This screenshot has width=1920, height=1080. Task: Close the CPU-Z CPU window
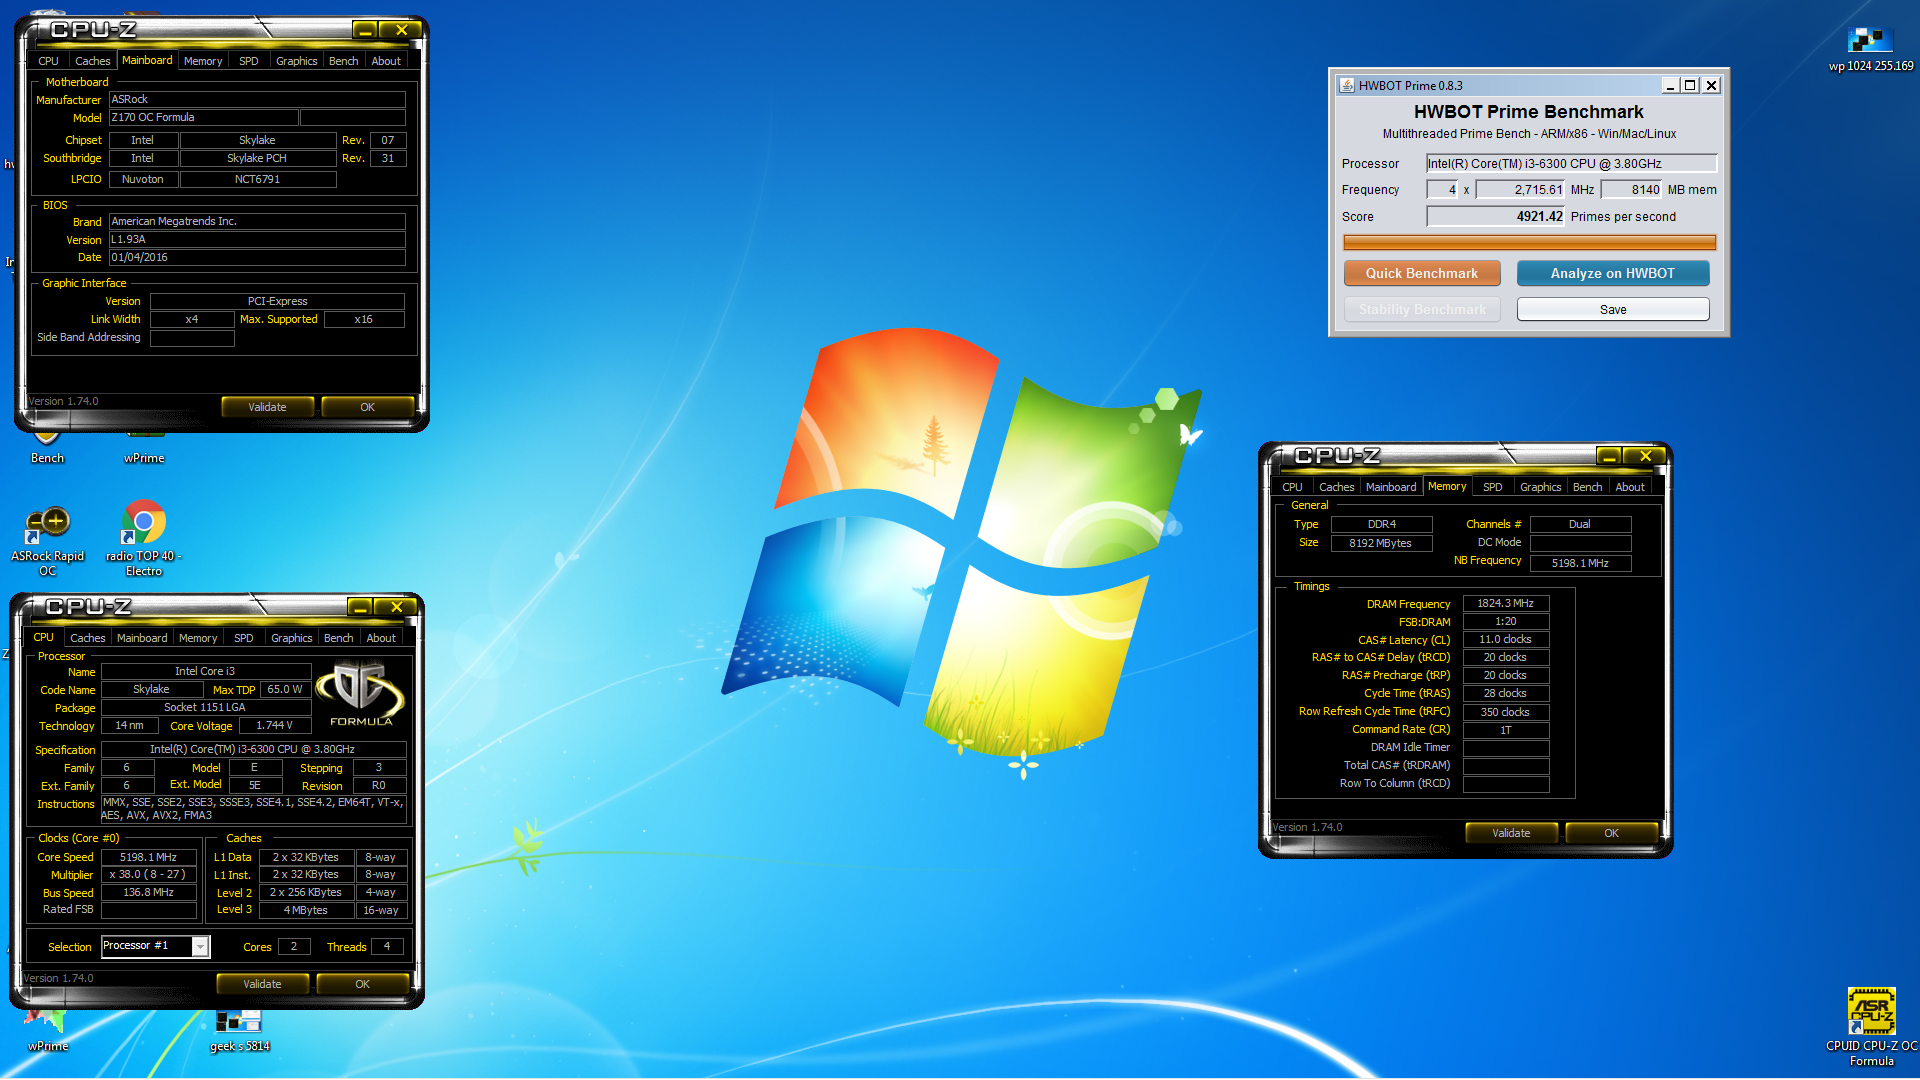point(396,607)
